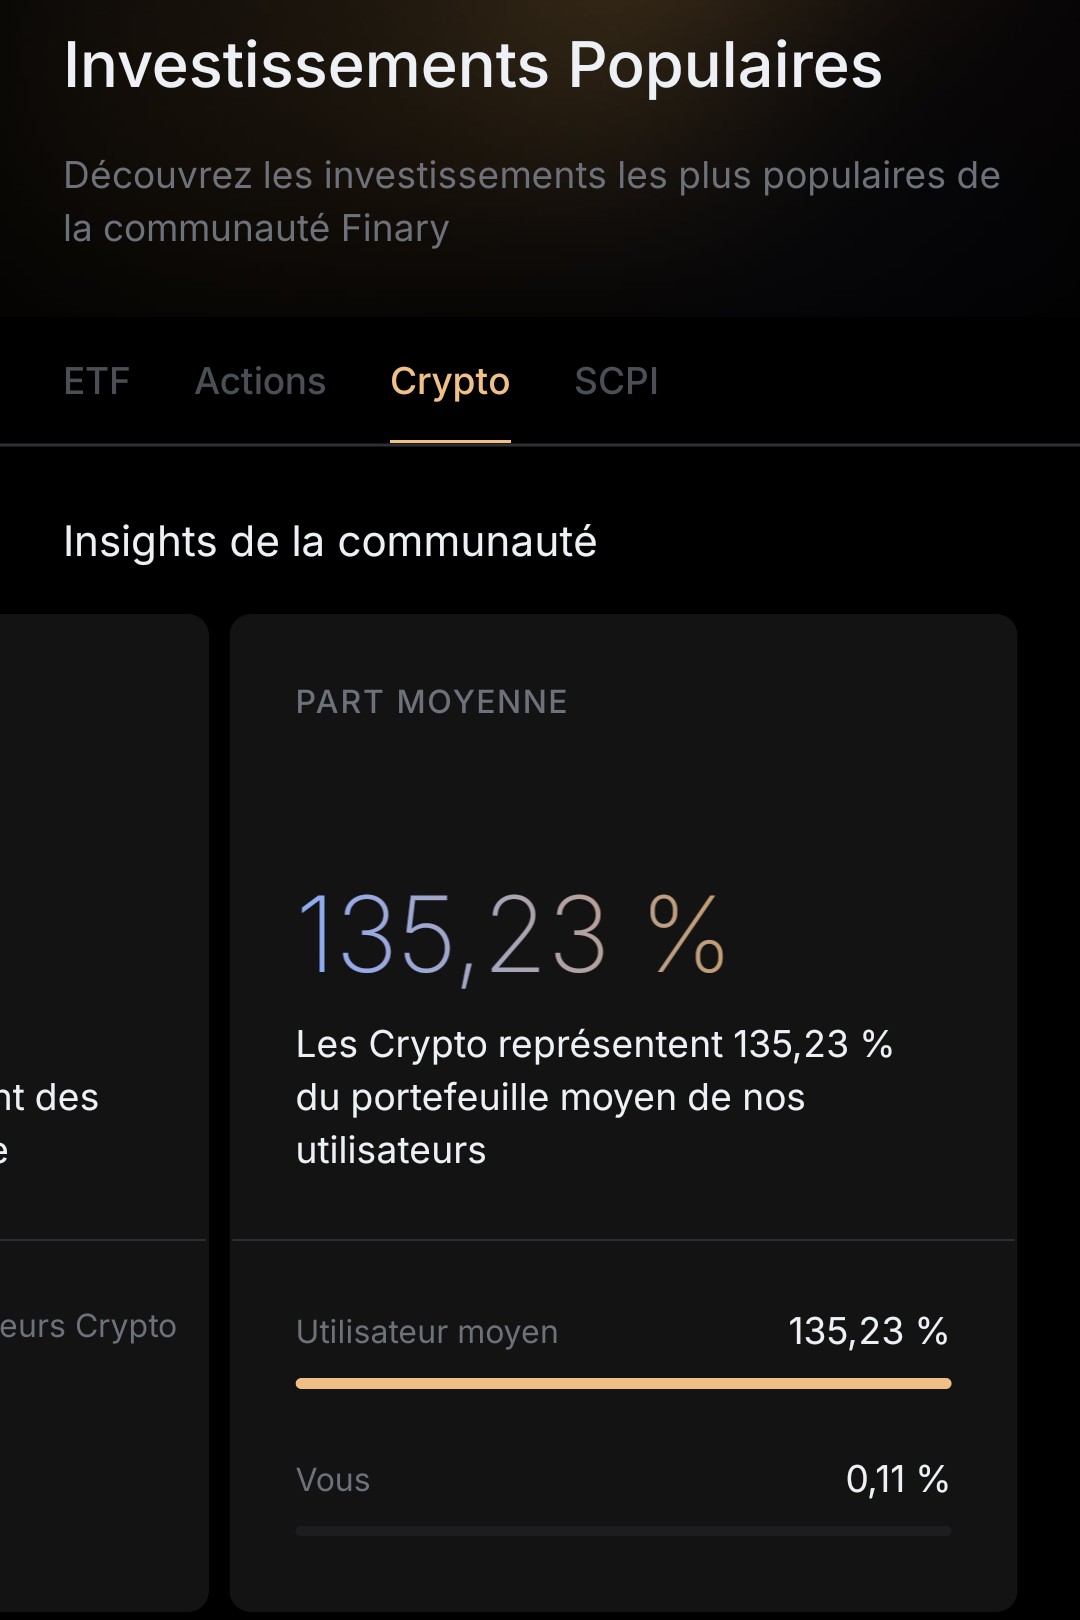View the SCPI tab

pos(616,381)
